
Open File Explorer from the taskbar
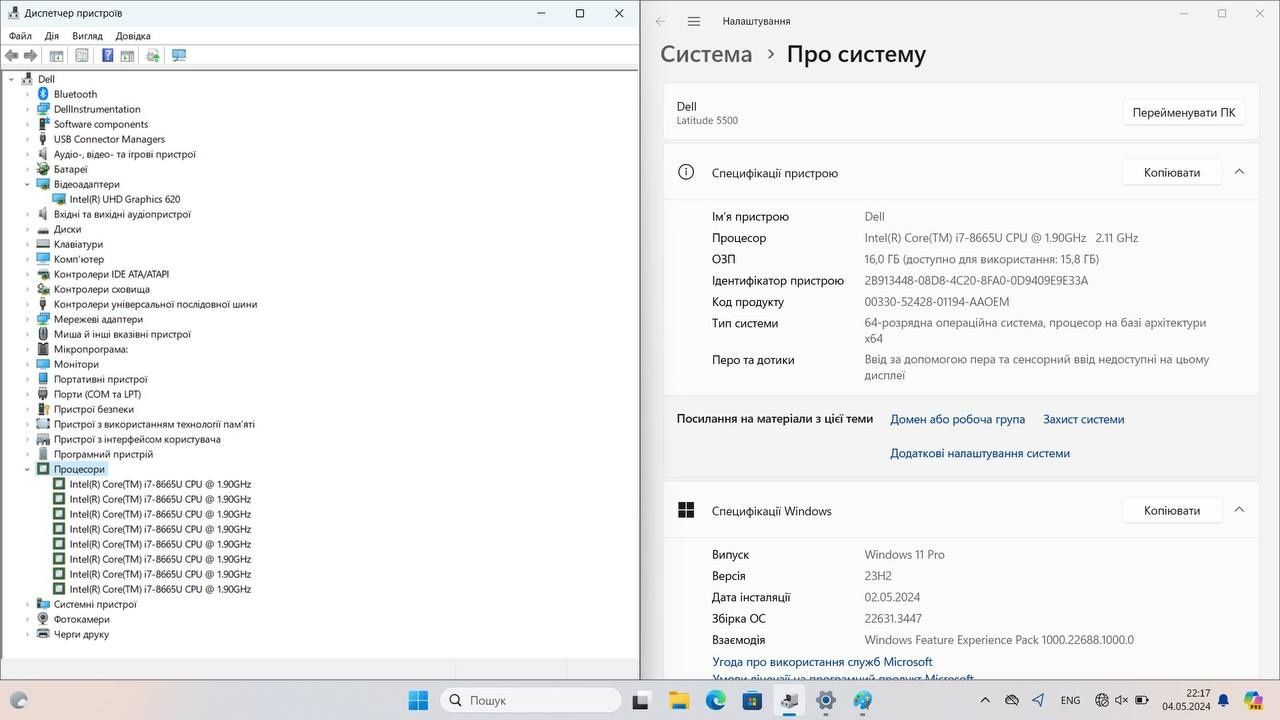coord(679,700)
